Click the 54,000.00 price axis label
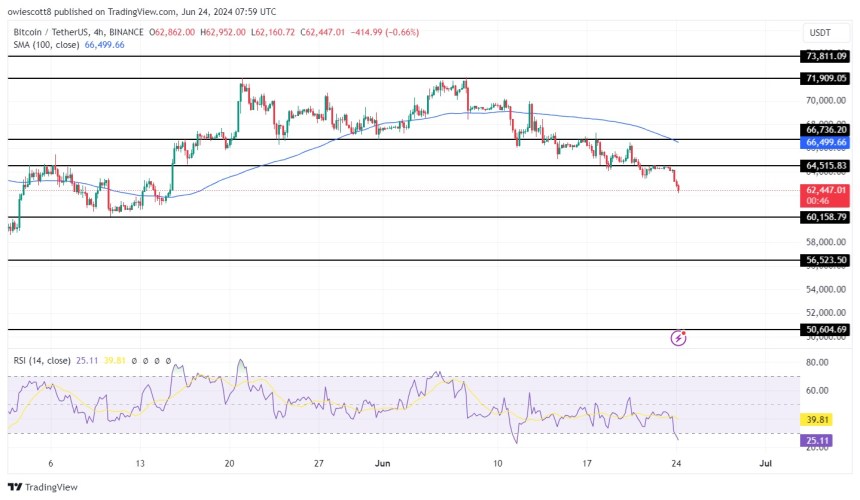Image resolution: width=860 pixels, height=500 pixels. (x=825, y=289)
